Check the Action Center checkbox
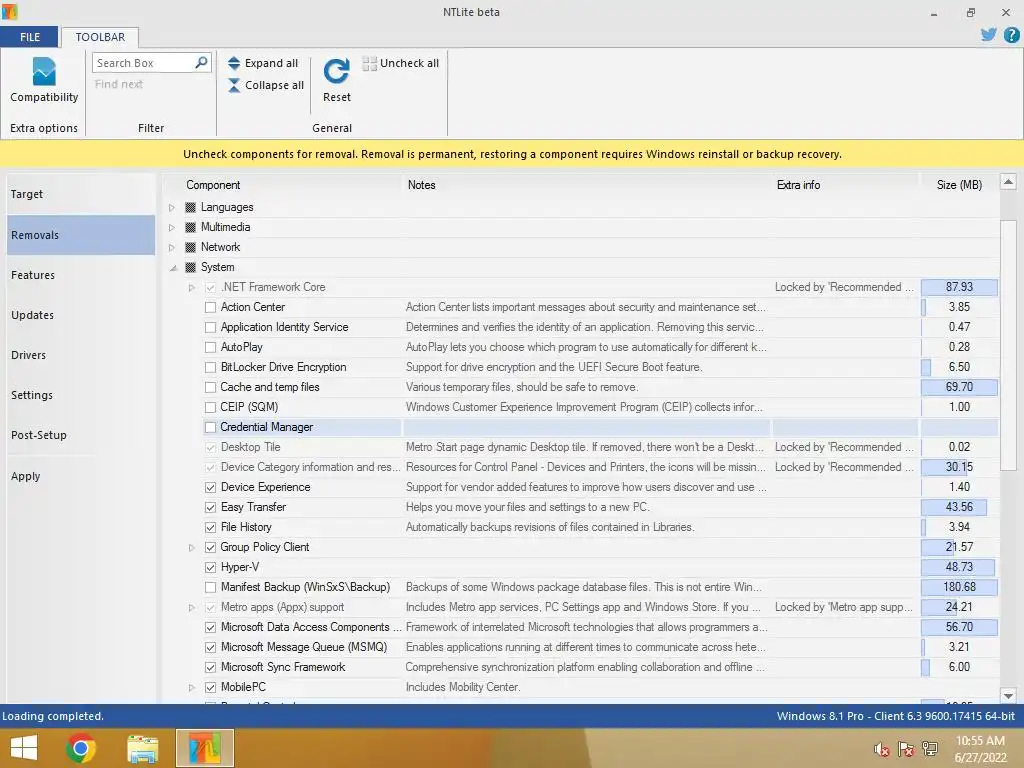The width and height of the screenshot is (1024, 768). [x=210, y=307]
